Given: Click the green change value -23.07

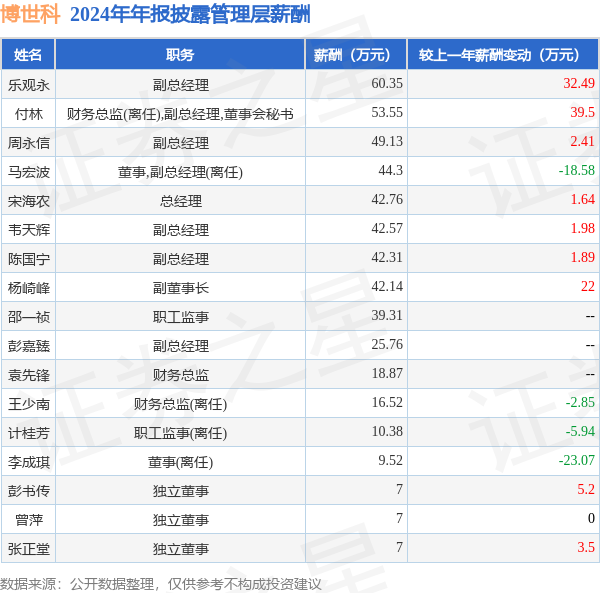Looking at the screenshot, I should coord(577,460).
